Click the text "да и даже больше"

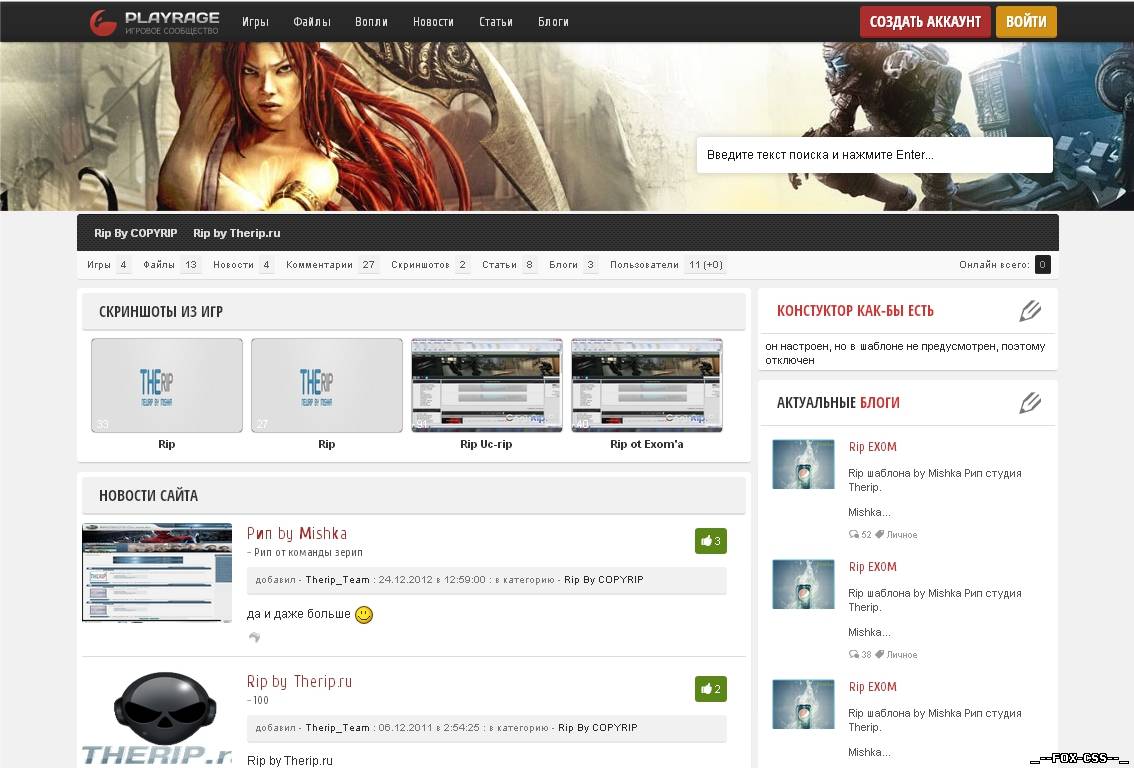299,614
